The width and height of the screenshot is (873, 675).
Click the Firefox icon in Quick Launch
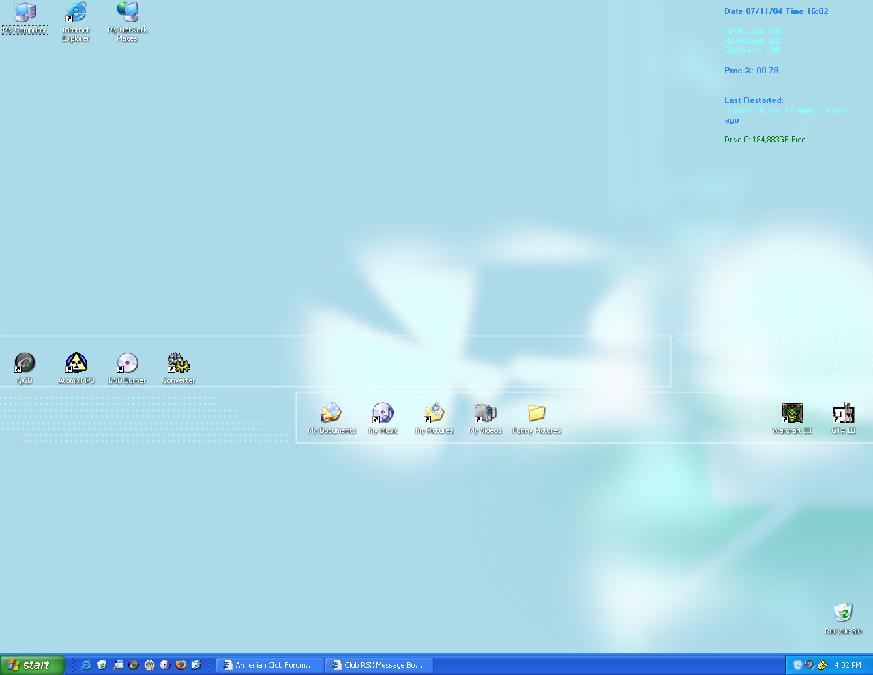point(181,665)
